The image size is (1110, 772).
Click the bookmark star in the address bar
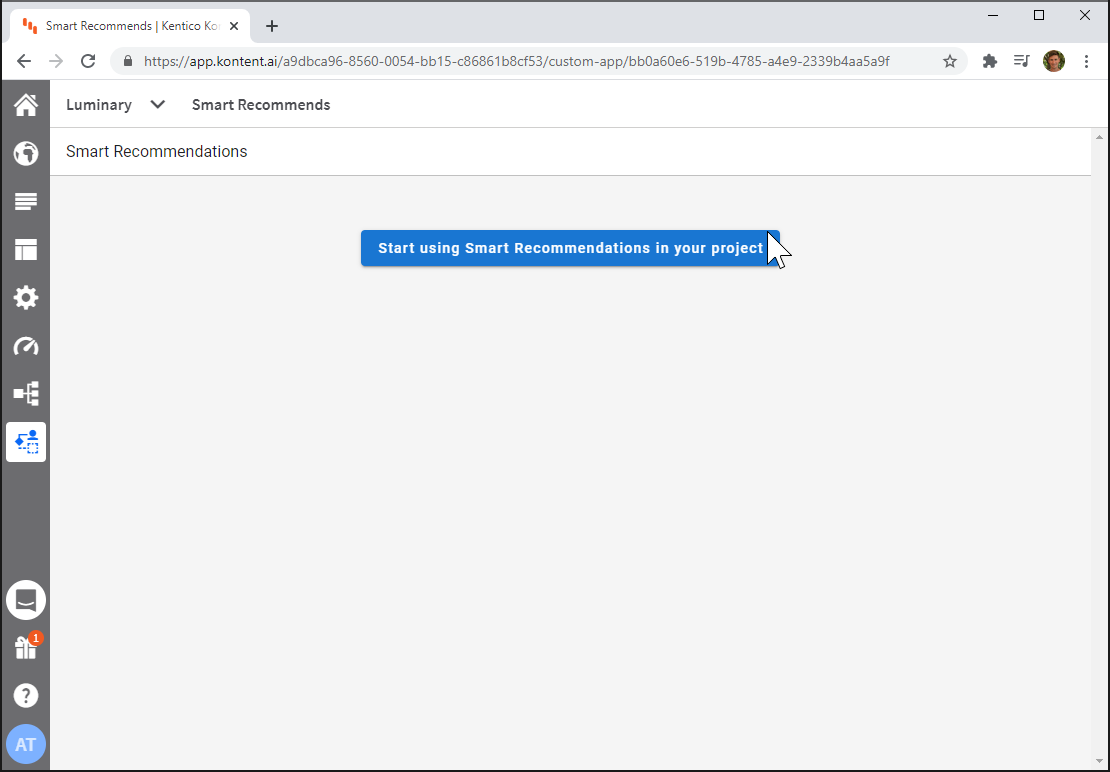949,61
